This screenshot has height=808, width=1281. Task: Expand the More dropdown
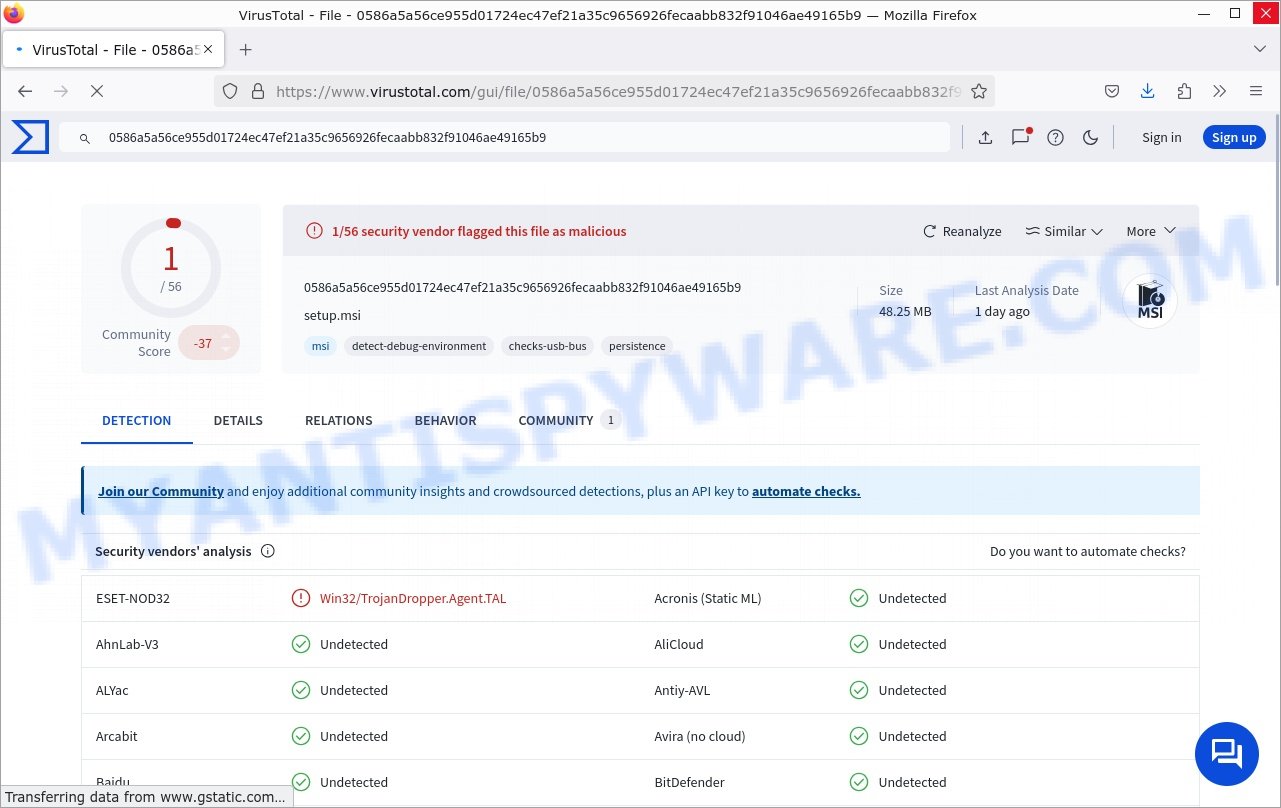coord(1151,231)
